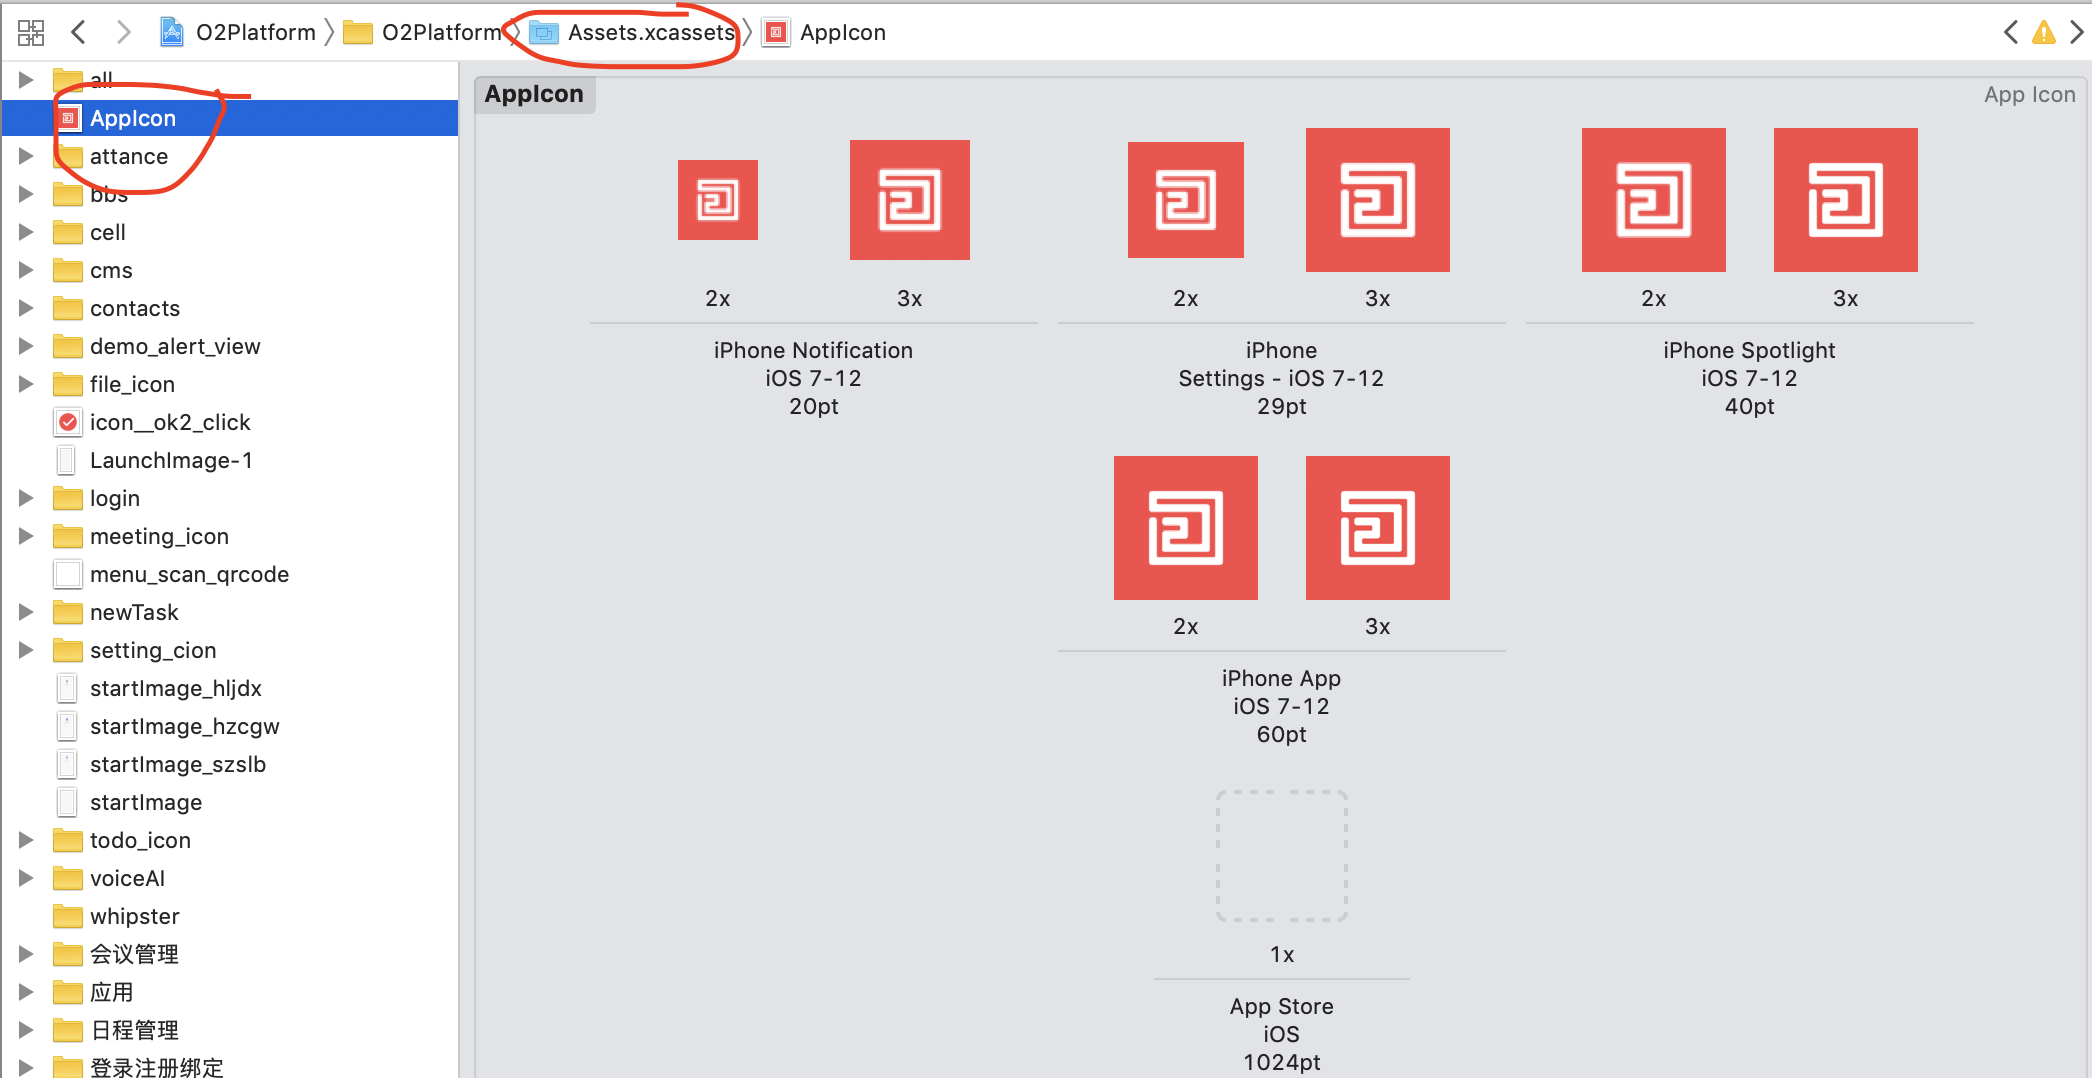Select the meeting_icon folder

click(x=230, y=536)
